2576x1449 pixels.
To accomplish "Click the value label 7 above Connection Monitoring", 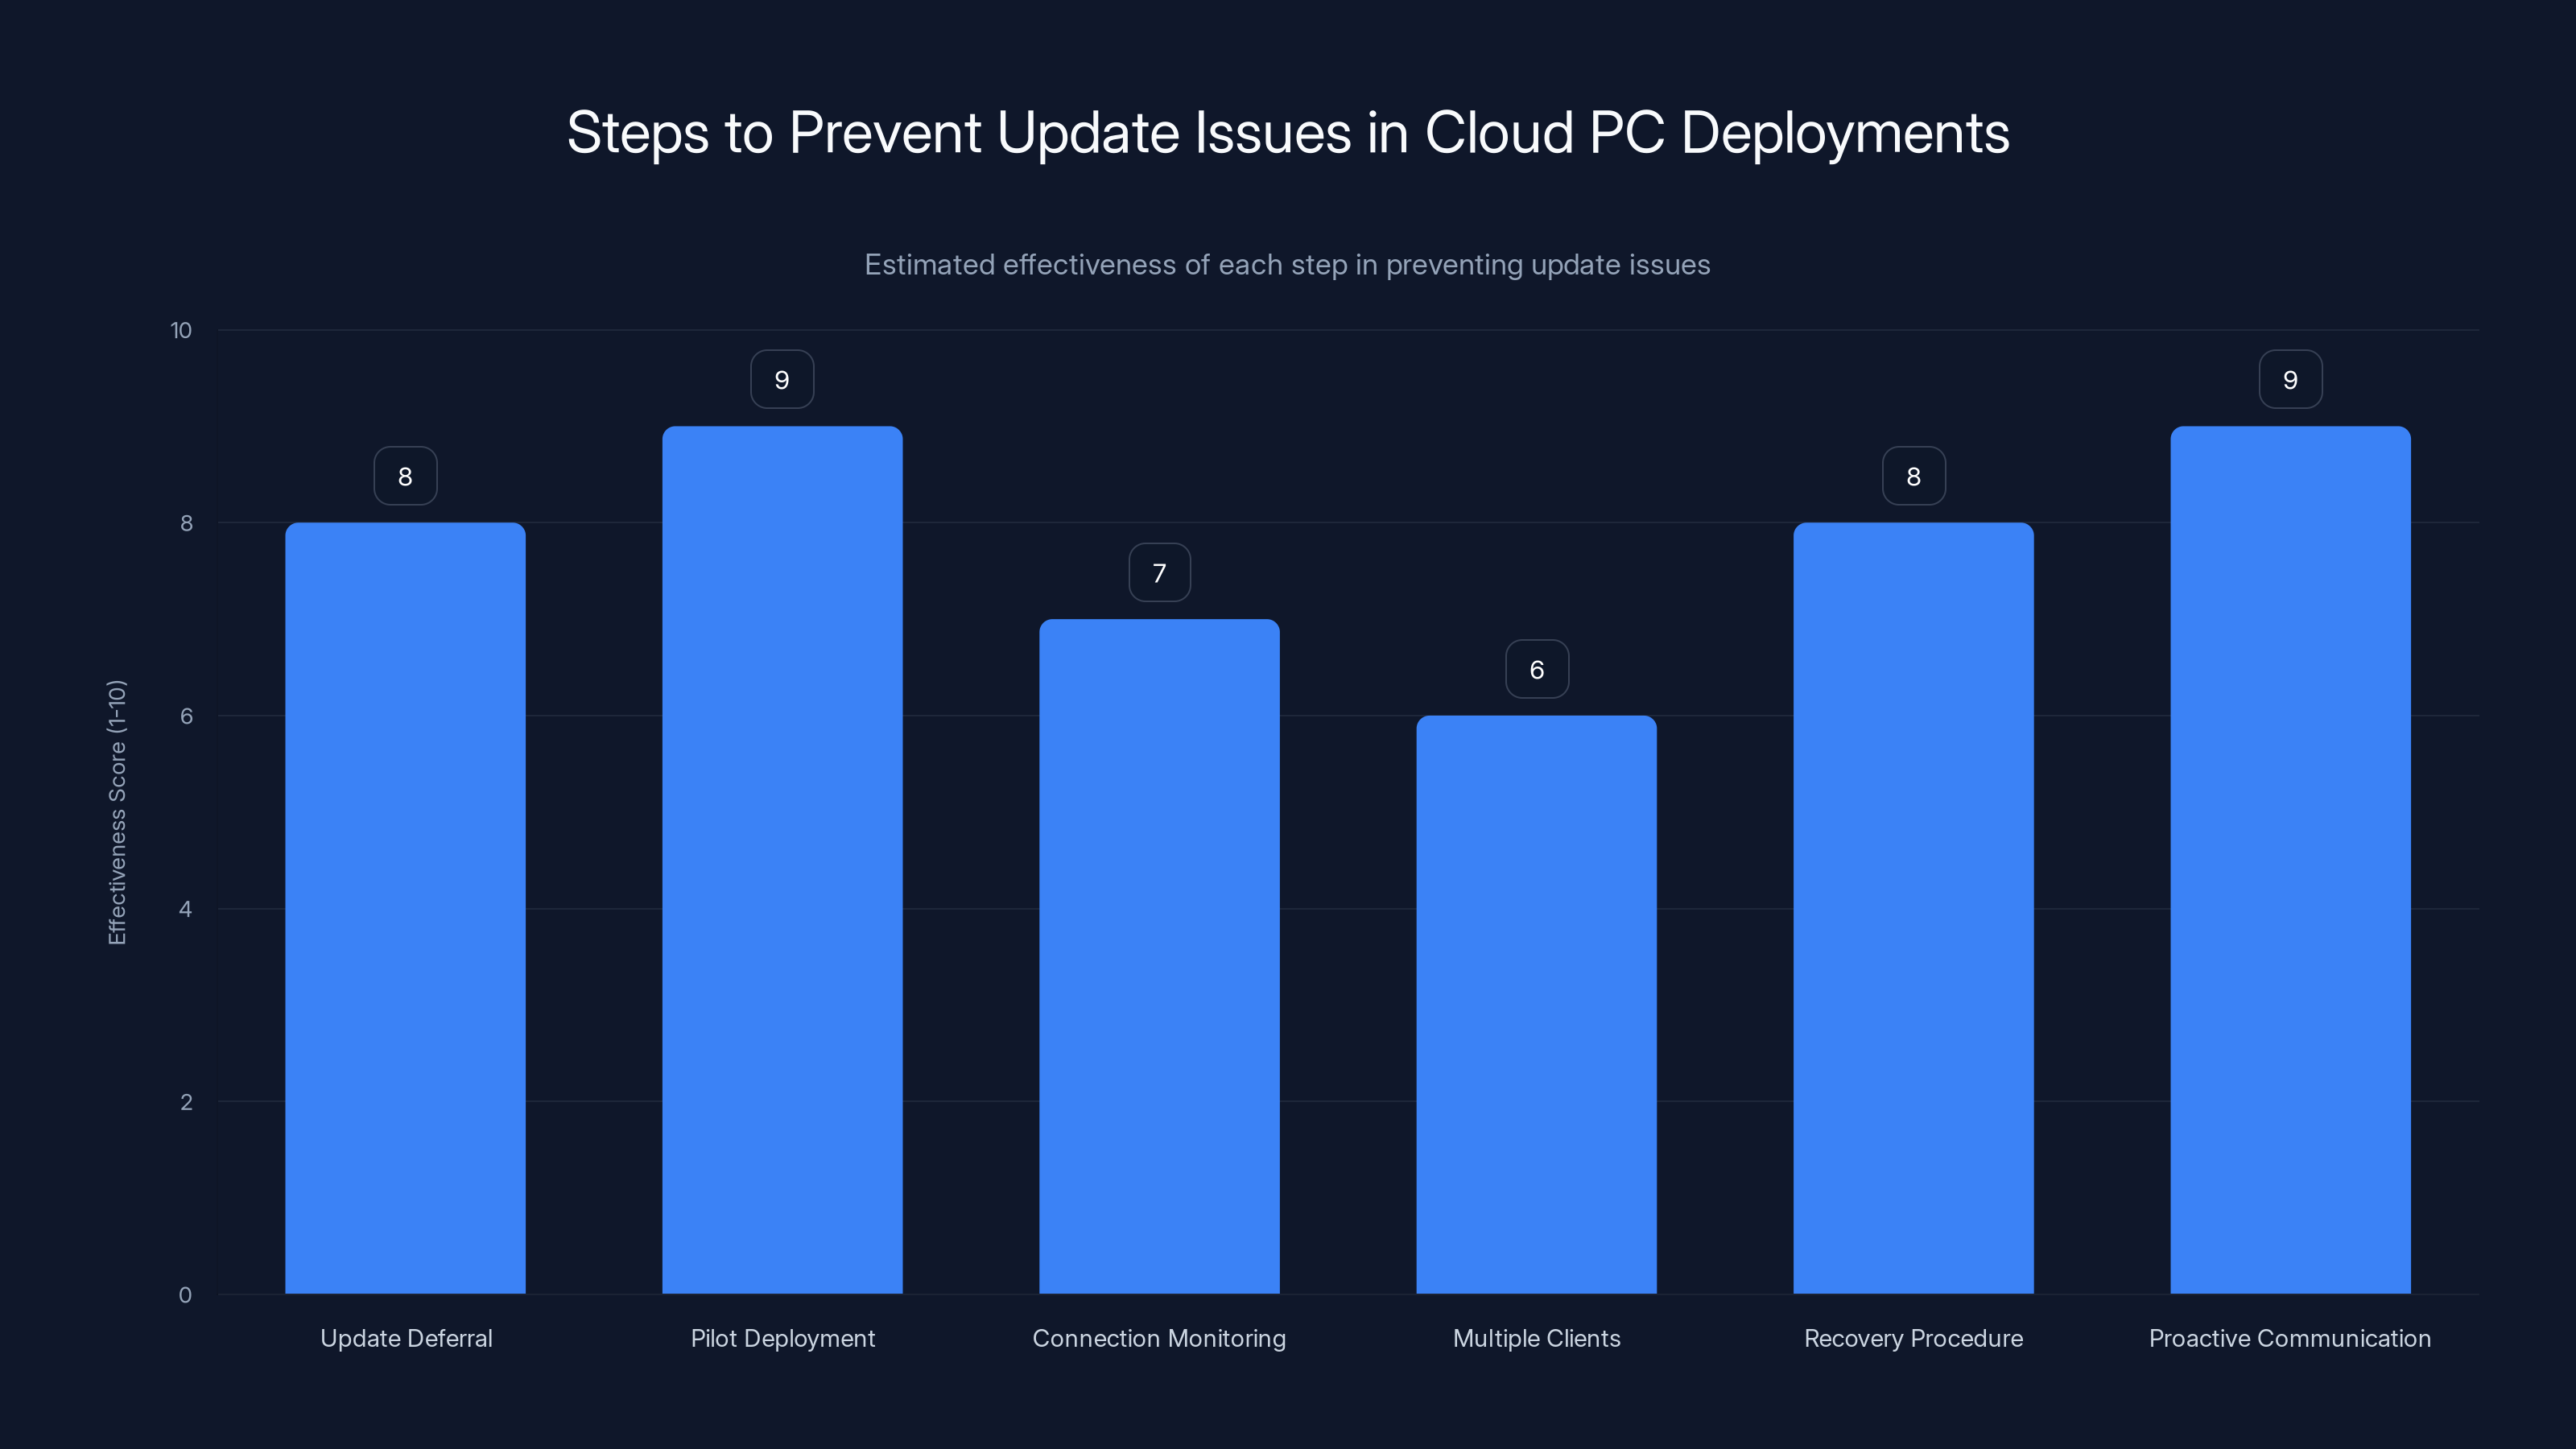I will tap(1159, 571).
